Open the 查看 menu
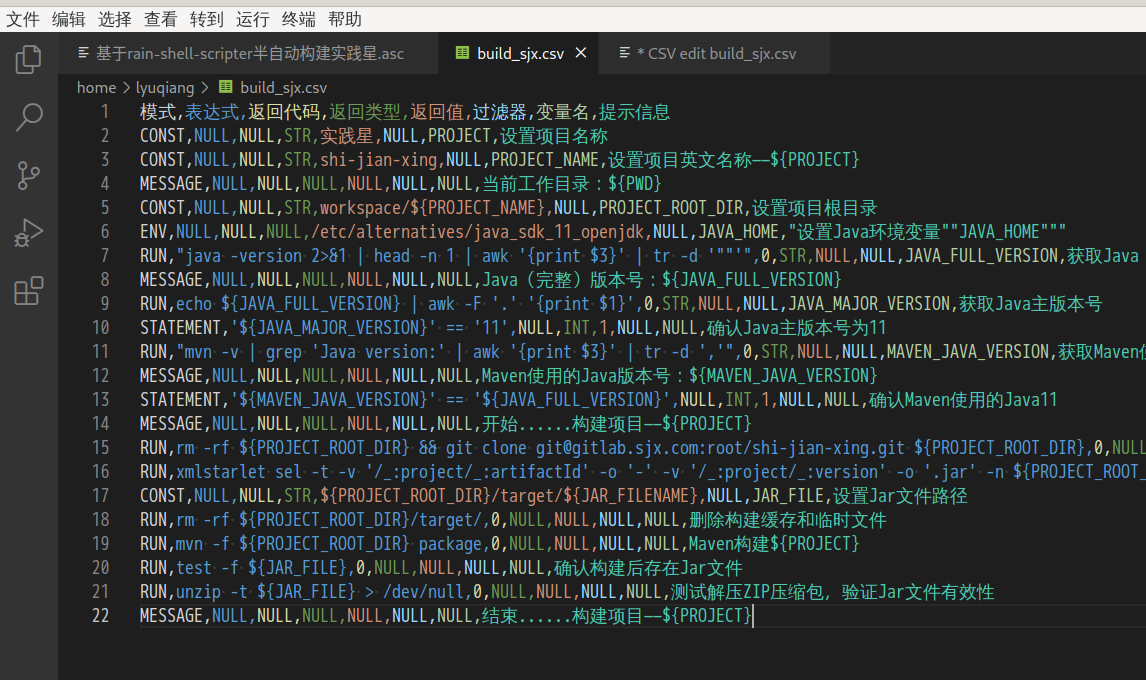The height and width of the screenshot is (680, 1146). [x=160, y=19]
